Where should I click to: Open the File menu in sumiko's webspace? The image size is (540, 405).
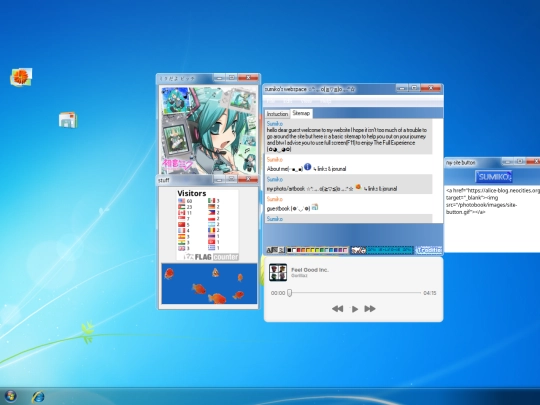click(271, 101)
